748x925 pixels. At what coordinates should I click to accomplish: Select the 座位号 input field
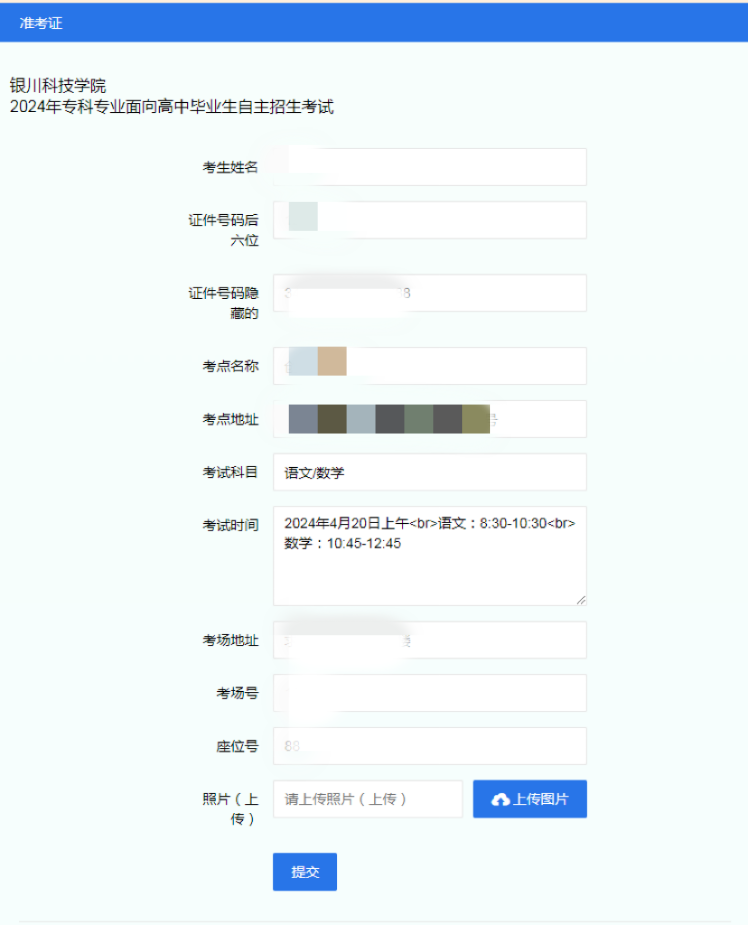click(x=429, y=746)
